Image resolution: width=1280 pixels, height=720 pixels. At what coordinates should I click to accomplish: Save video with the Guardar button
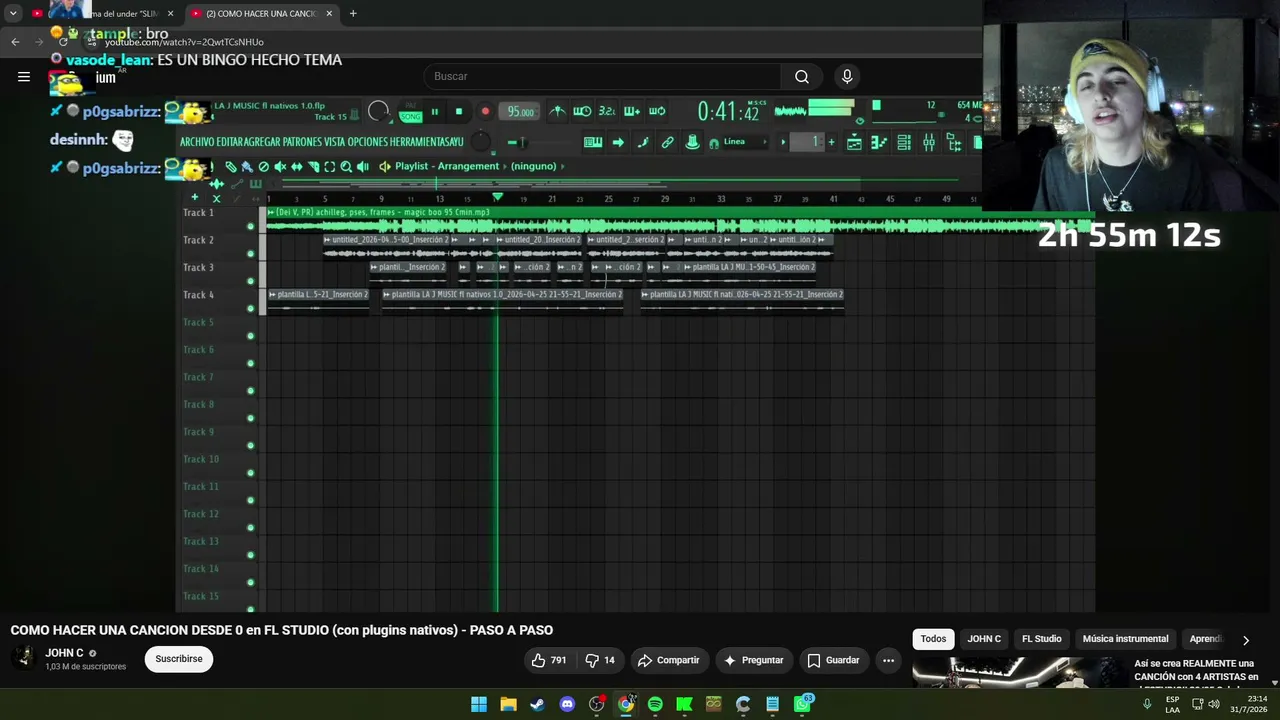coord(833,660)
